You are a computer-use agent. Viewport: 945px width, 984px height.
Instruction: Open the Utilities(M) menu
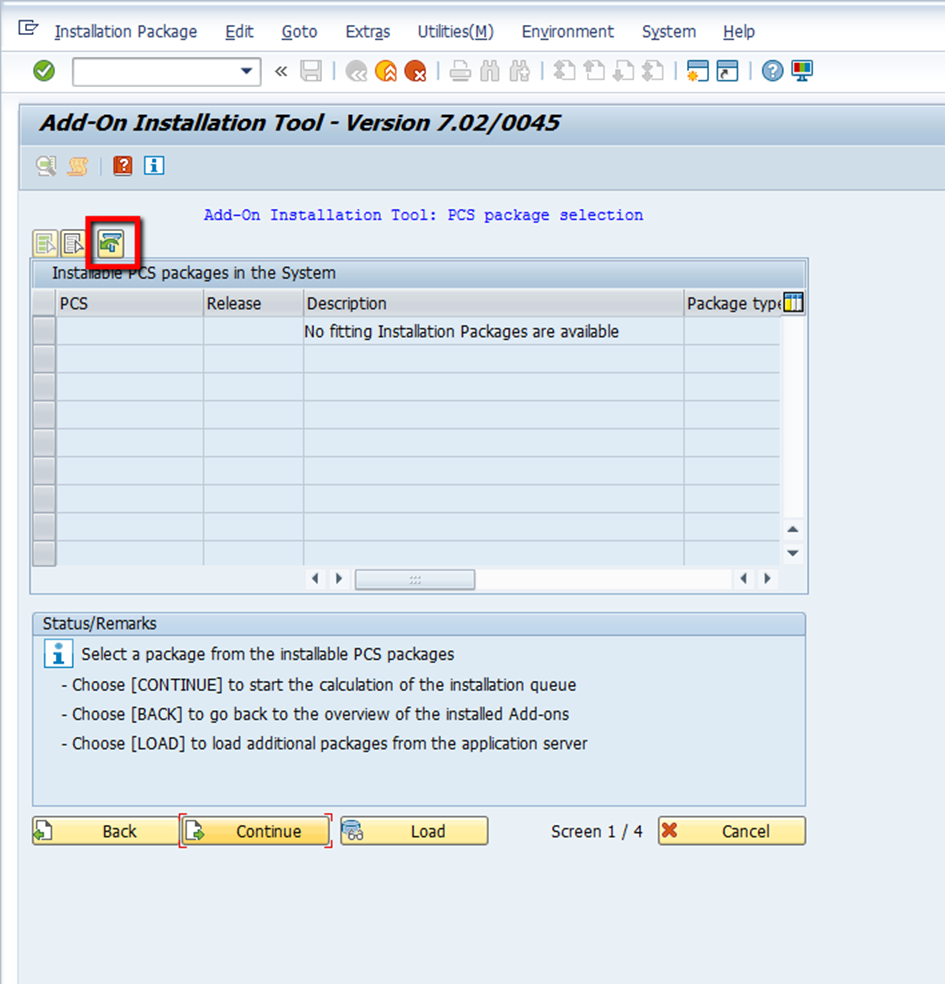pos(455,32)
